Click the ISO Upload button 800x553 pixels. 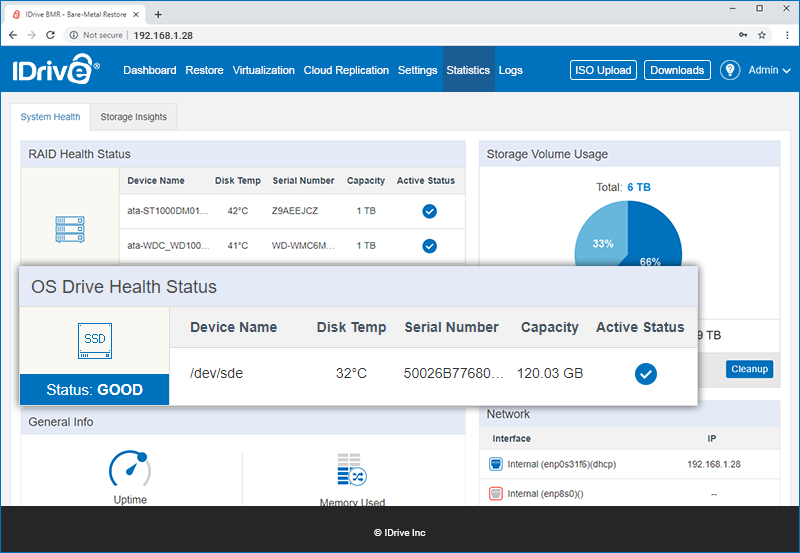[x=603, y=70]
